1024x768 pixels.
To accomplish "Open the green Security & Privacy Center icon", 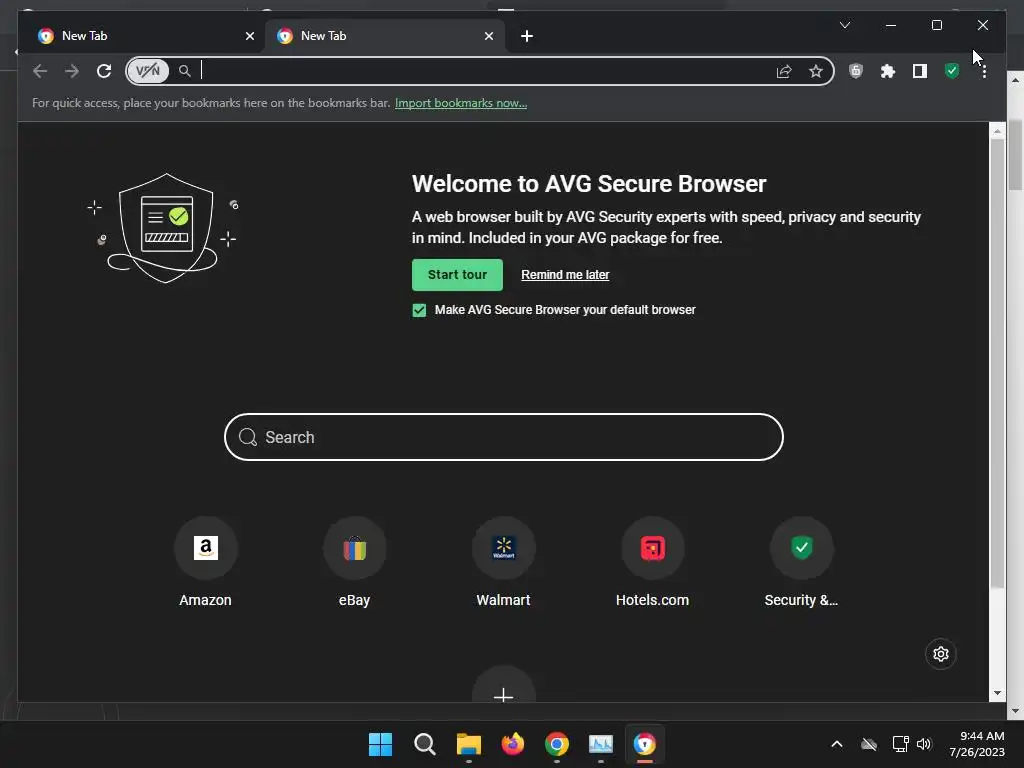I will (x=952, y=71).
